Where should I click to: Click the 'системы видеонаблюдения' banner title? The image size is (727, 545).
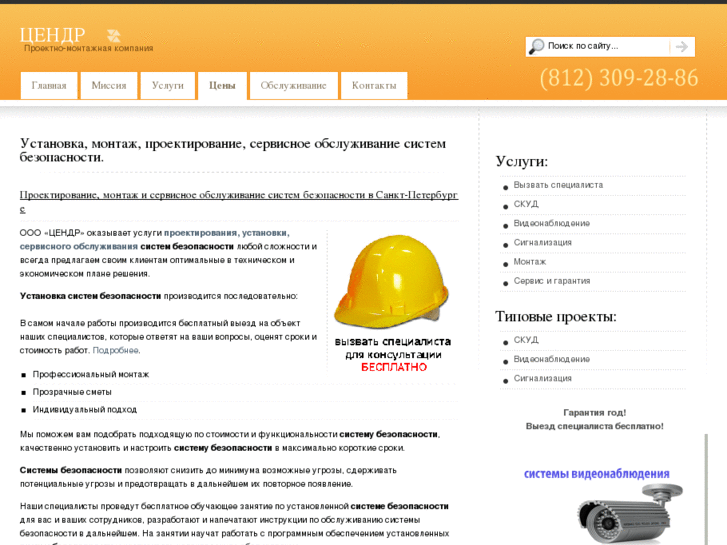[597, 474]
